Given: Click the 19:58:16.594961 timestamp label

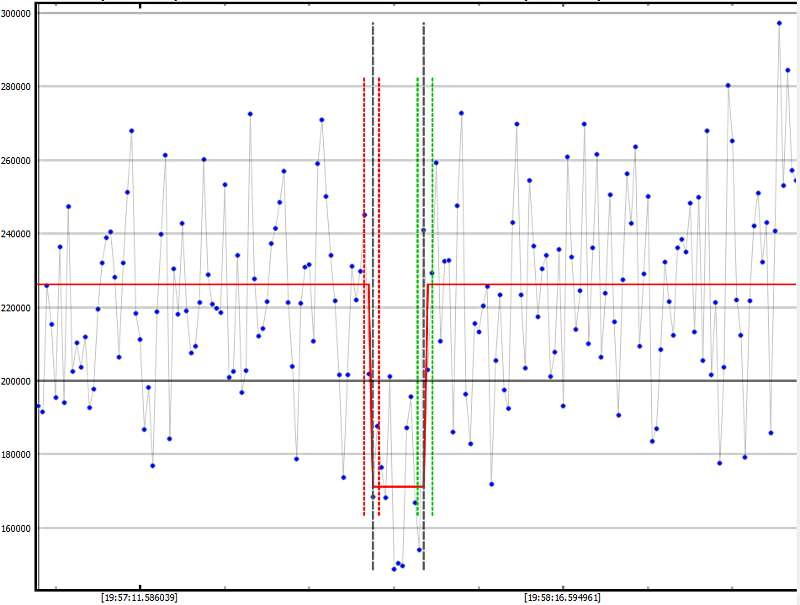Looking at the screenshot, I should click(x=562, y=597).
